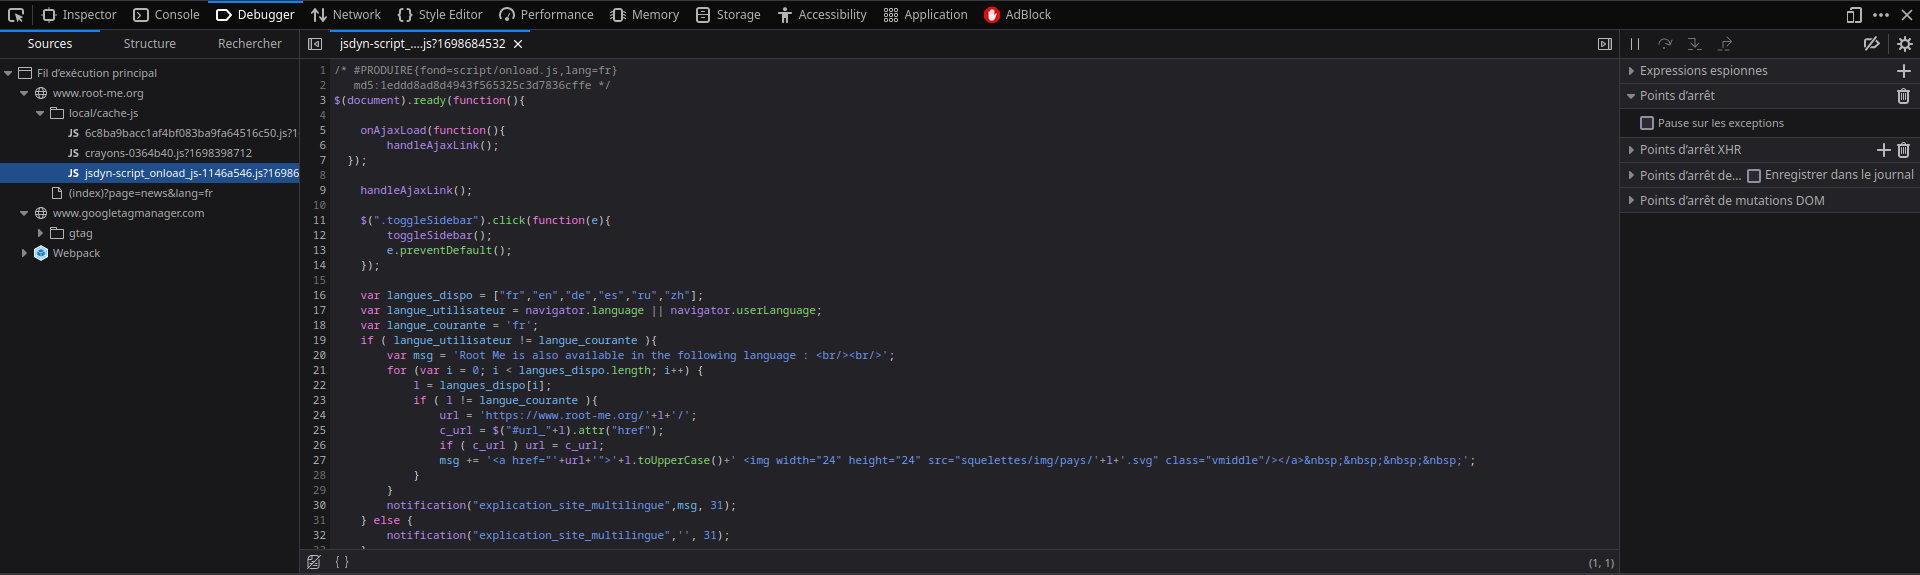
Task: Open the Network panel
Action: click(x=346, y=15)
